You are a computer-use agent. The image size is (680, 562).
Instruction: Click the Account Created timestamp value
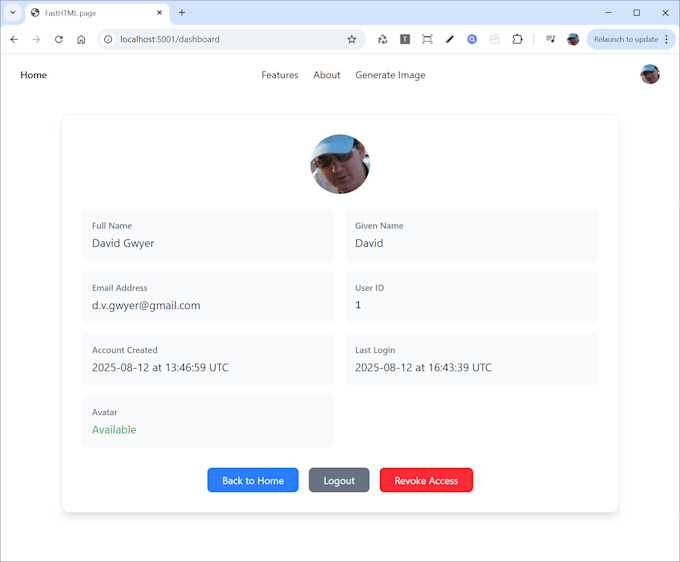(160, 368)
